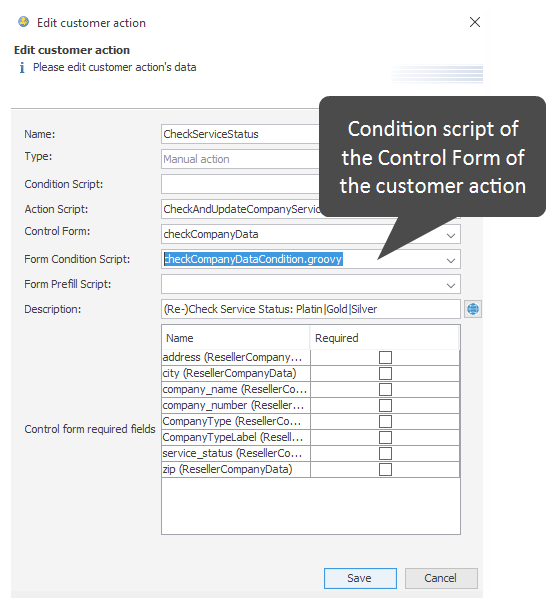Image resolution: width=558 pixels, height=598 pixels.
Task: Toggle Required checkbox for company_number
Action: pyautogui.click(x=385, y=405)
